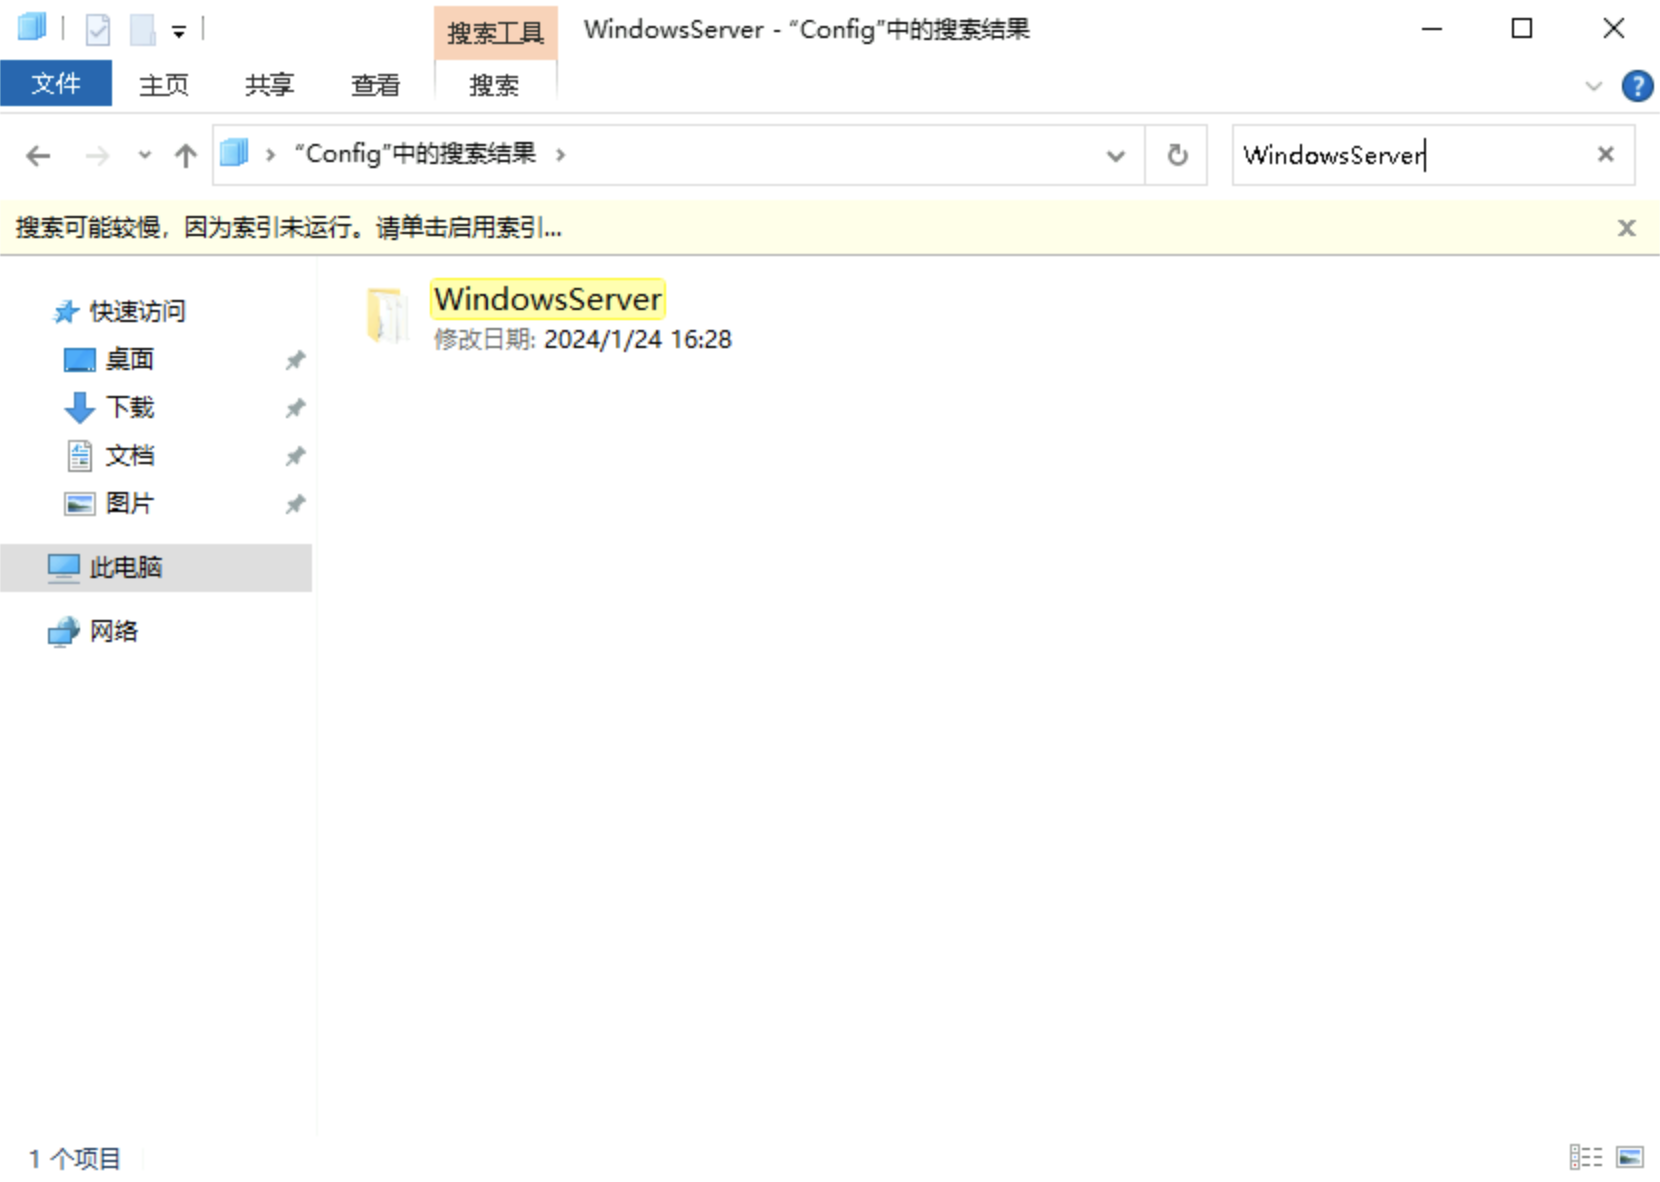Image resolution: width=1660 pixels, height=1182 pixels.
Task: Click the 1 个项目 status bar text
Action: [75, 1158]
